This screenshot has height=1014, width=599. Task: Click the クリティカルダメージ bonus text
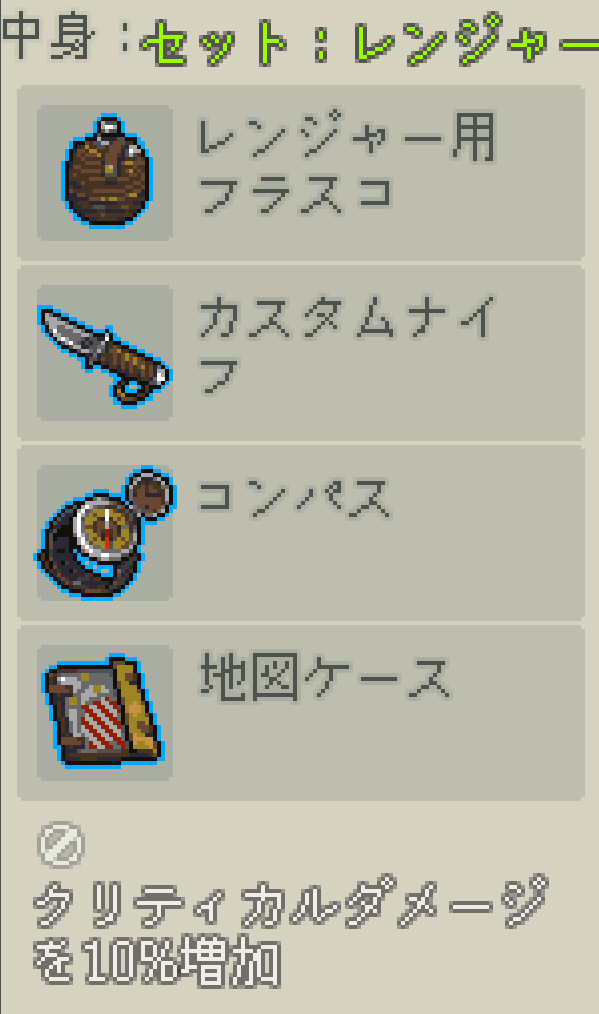click(290, 901)
